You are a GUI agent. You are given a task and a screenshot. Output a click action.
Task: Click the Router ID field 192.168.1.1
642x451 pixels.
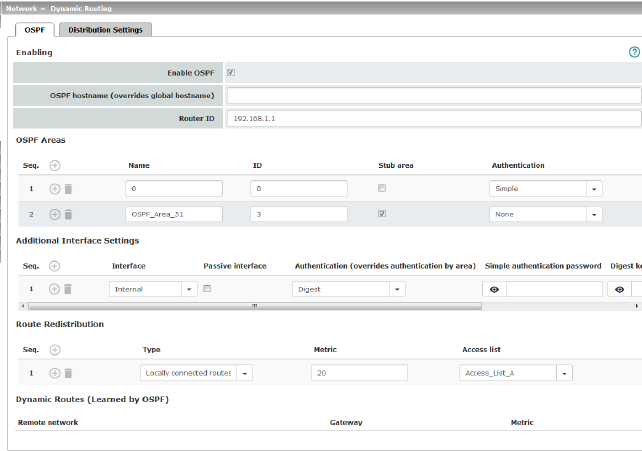pyautogui.click(x=434, y=118)
